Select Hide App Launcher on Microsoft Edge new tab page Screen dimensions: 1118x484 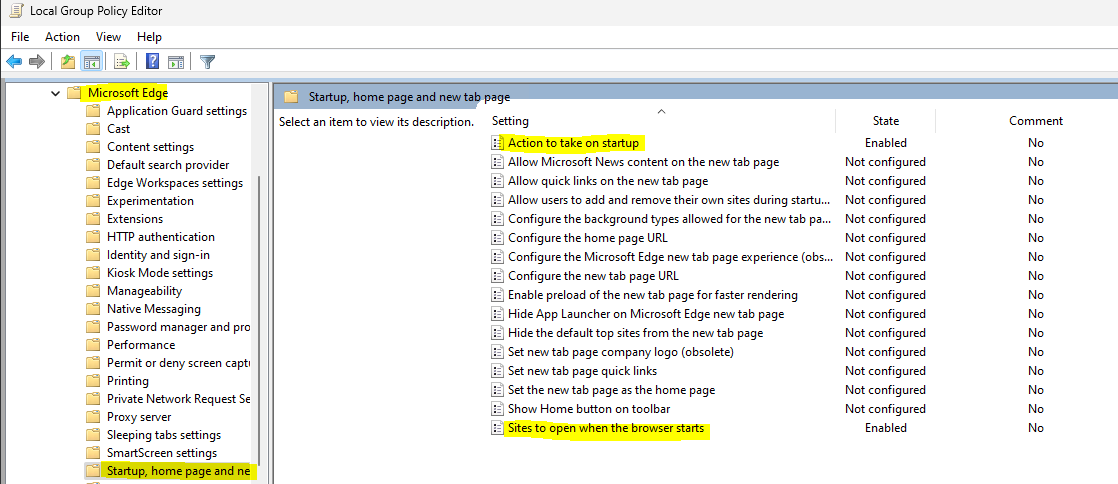[646, 314]
